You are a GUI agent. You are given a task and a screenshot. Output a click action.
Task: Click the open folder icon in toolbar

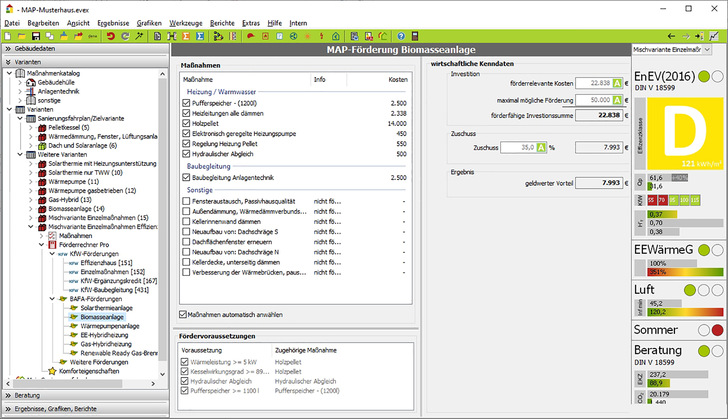point(24,36)
